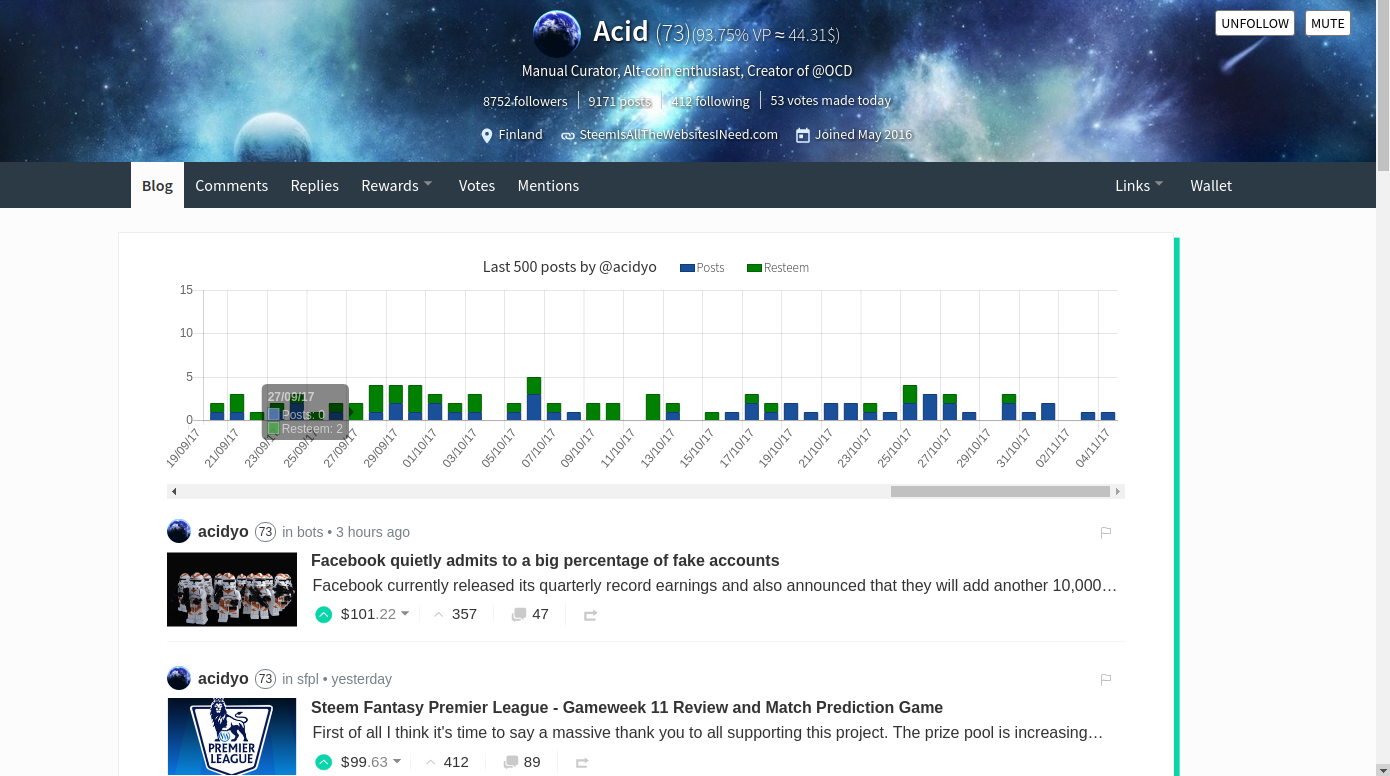Switch to the Blog tab

157,185
